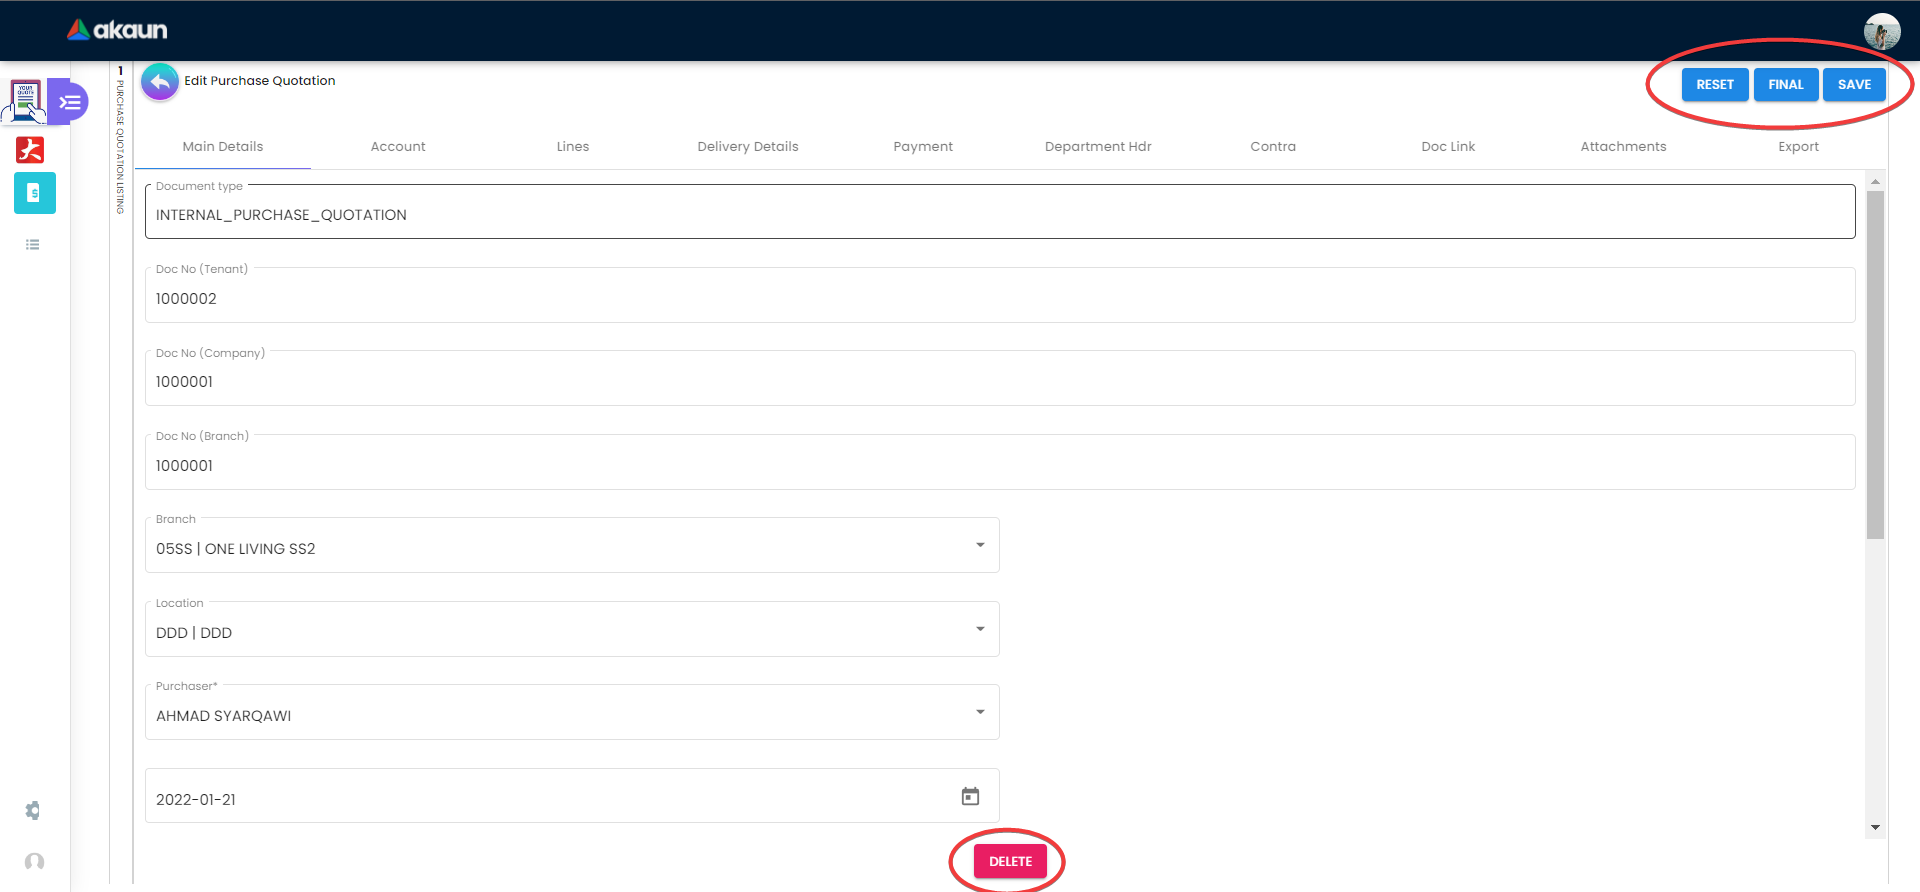
Task: Click the Document type field
Action: 1000,211
